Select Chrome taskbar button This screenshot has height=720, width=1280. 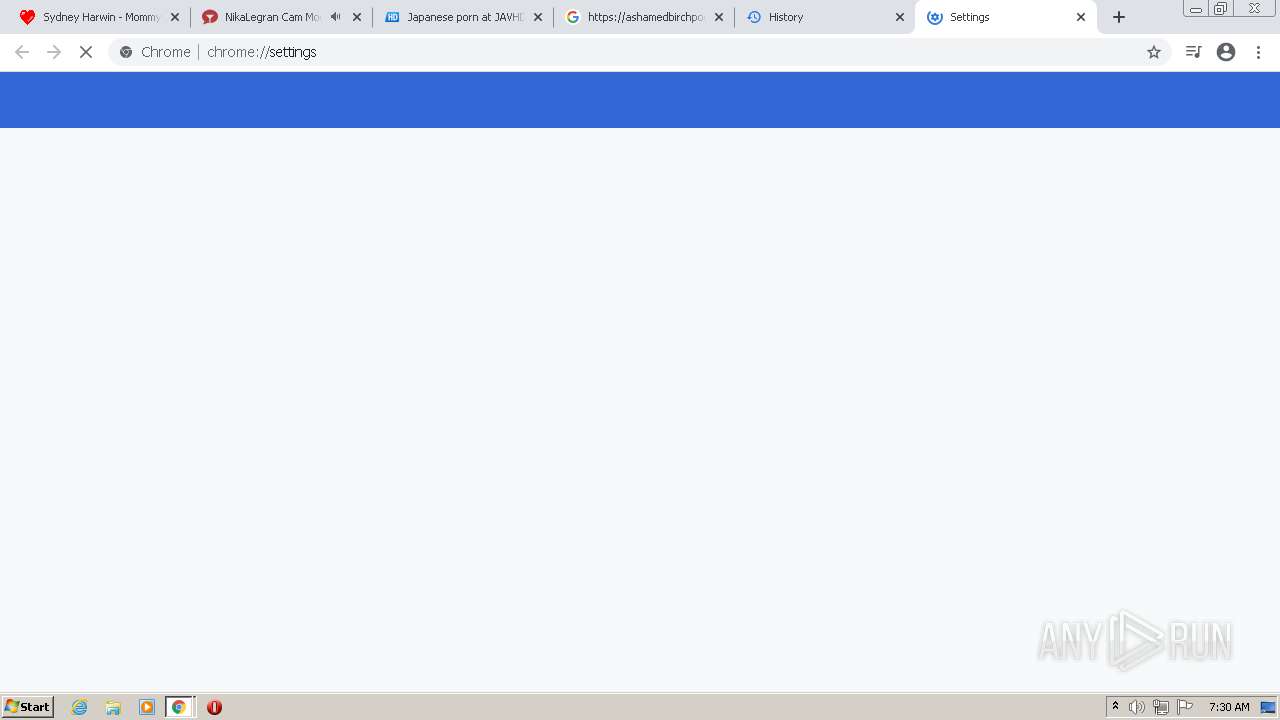click(x=179, y=707)
